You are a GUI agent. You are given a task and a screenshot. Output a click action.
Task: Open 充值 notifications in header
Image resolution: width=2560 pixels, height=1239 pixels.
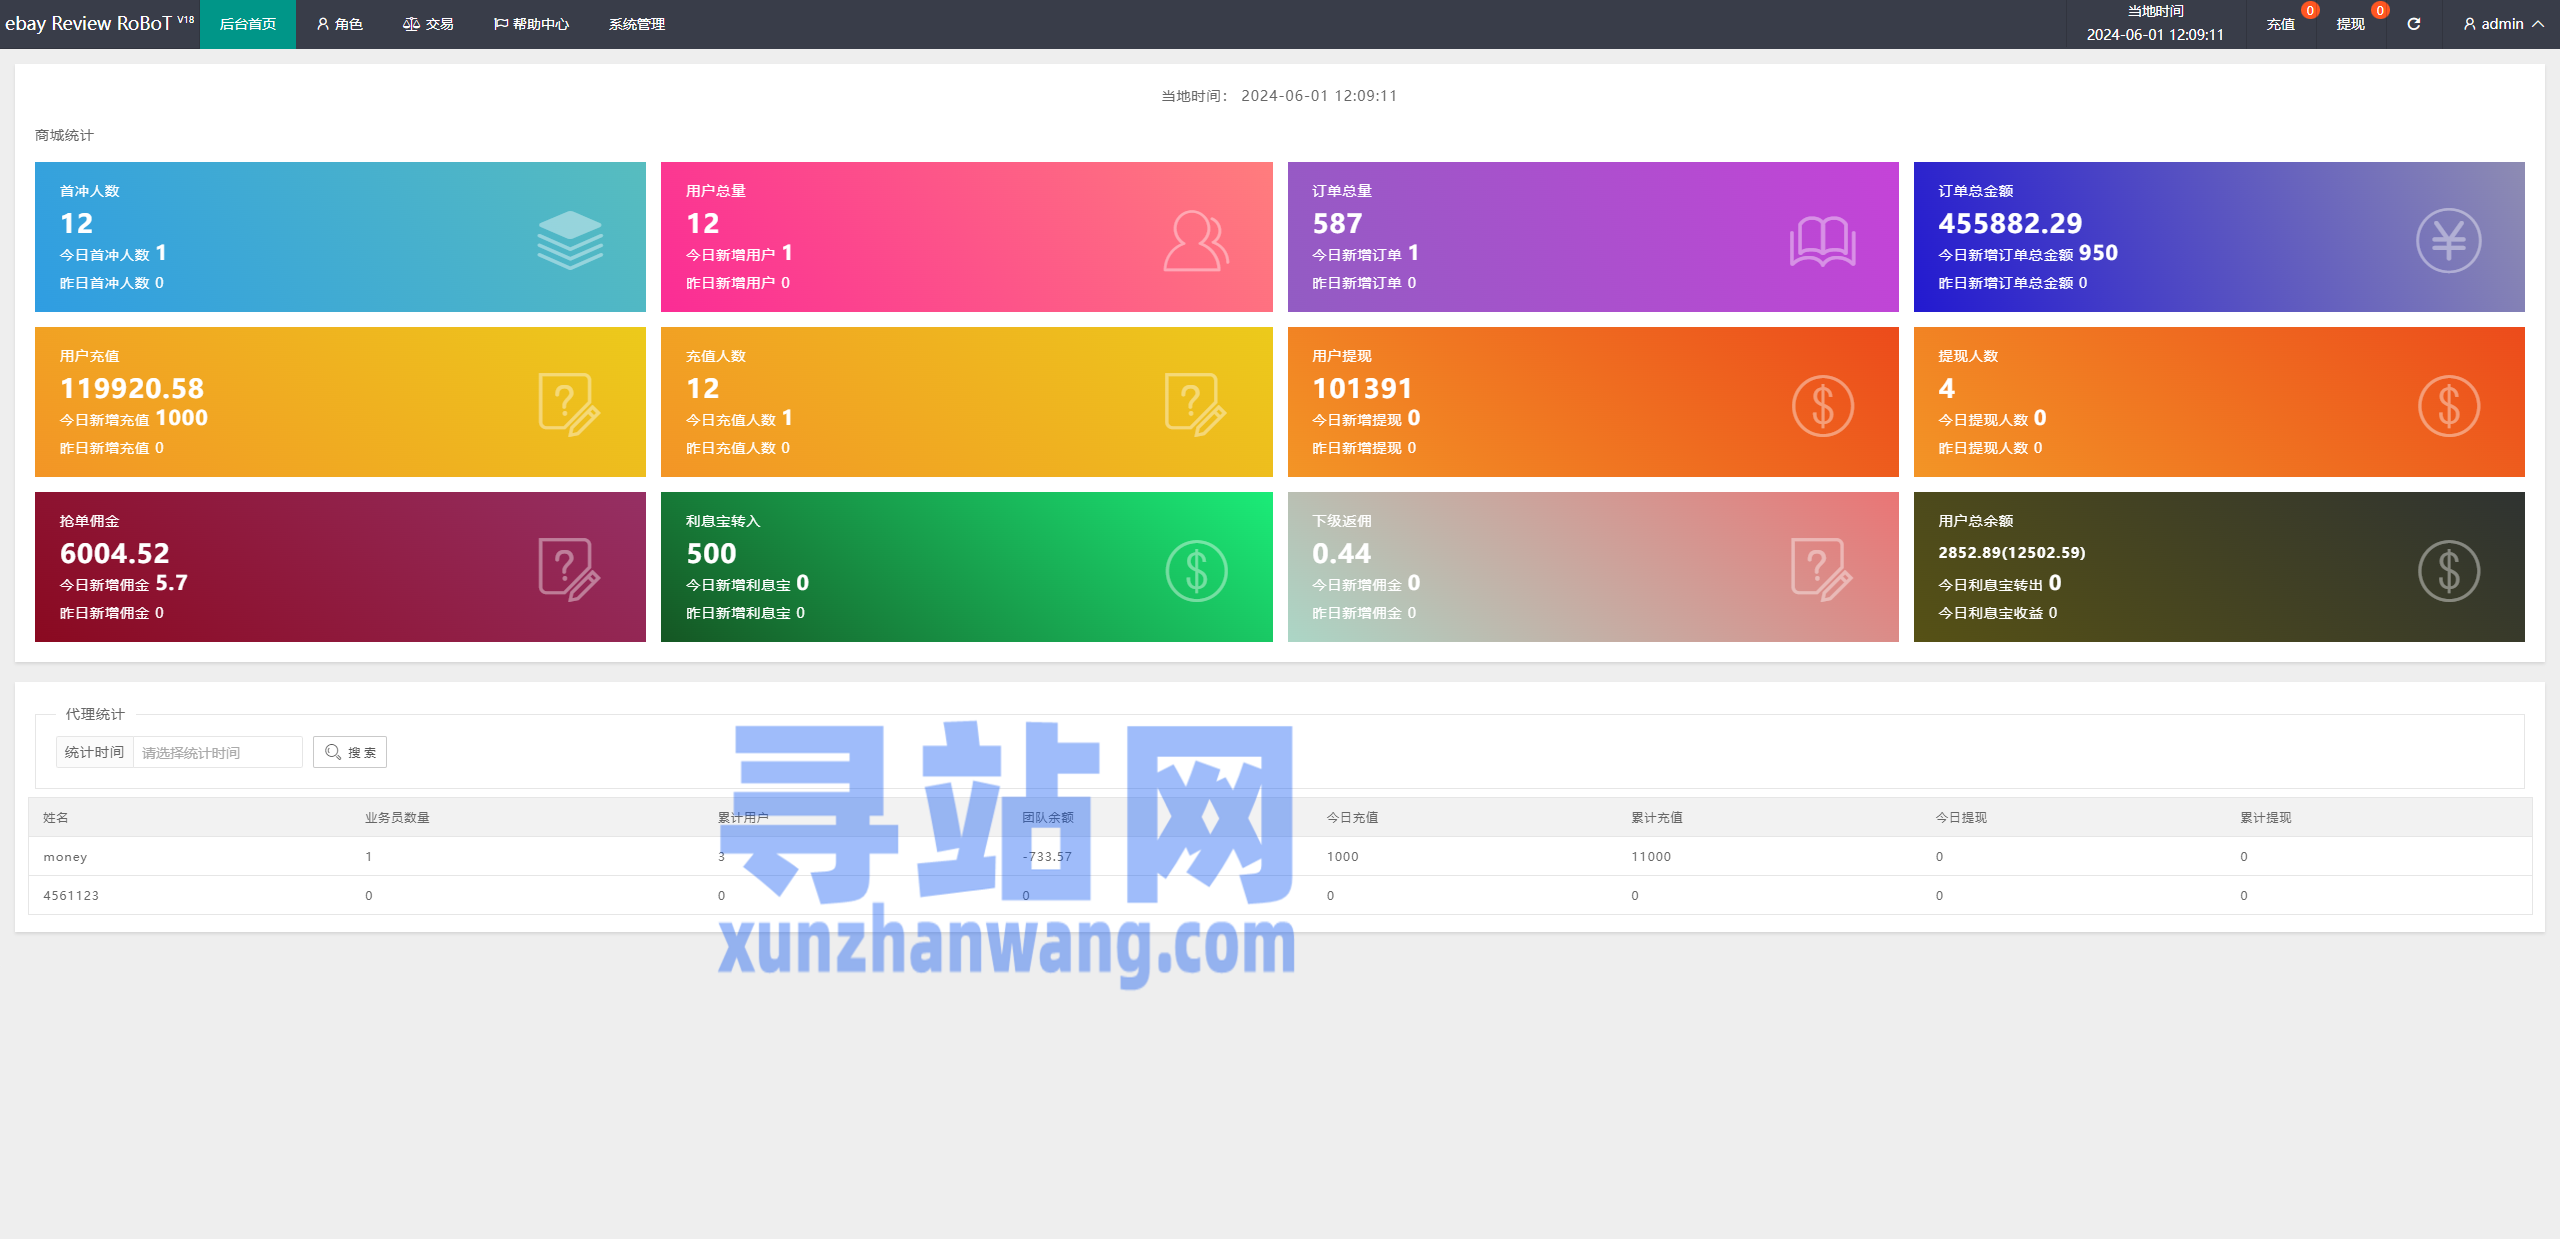[2281, 24]
